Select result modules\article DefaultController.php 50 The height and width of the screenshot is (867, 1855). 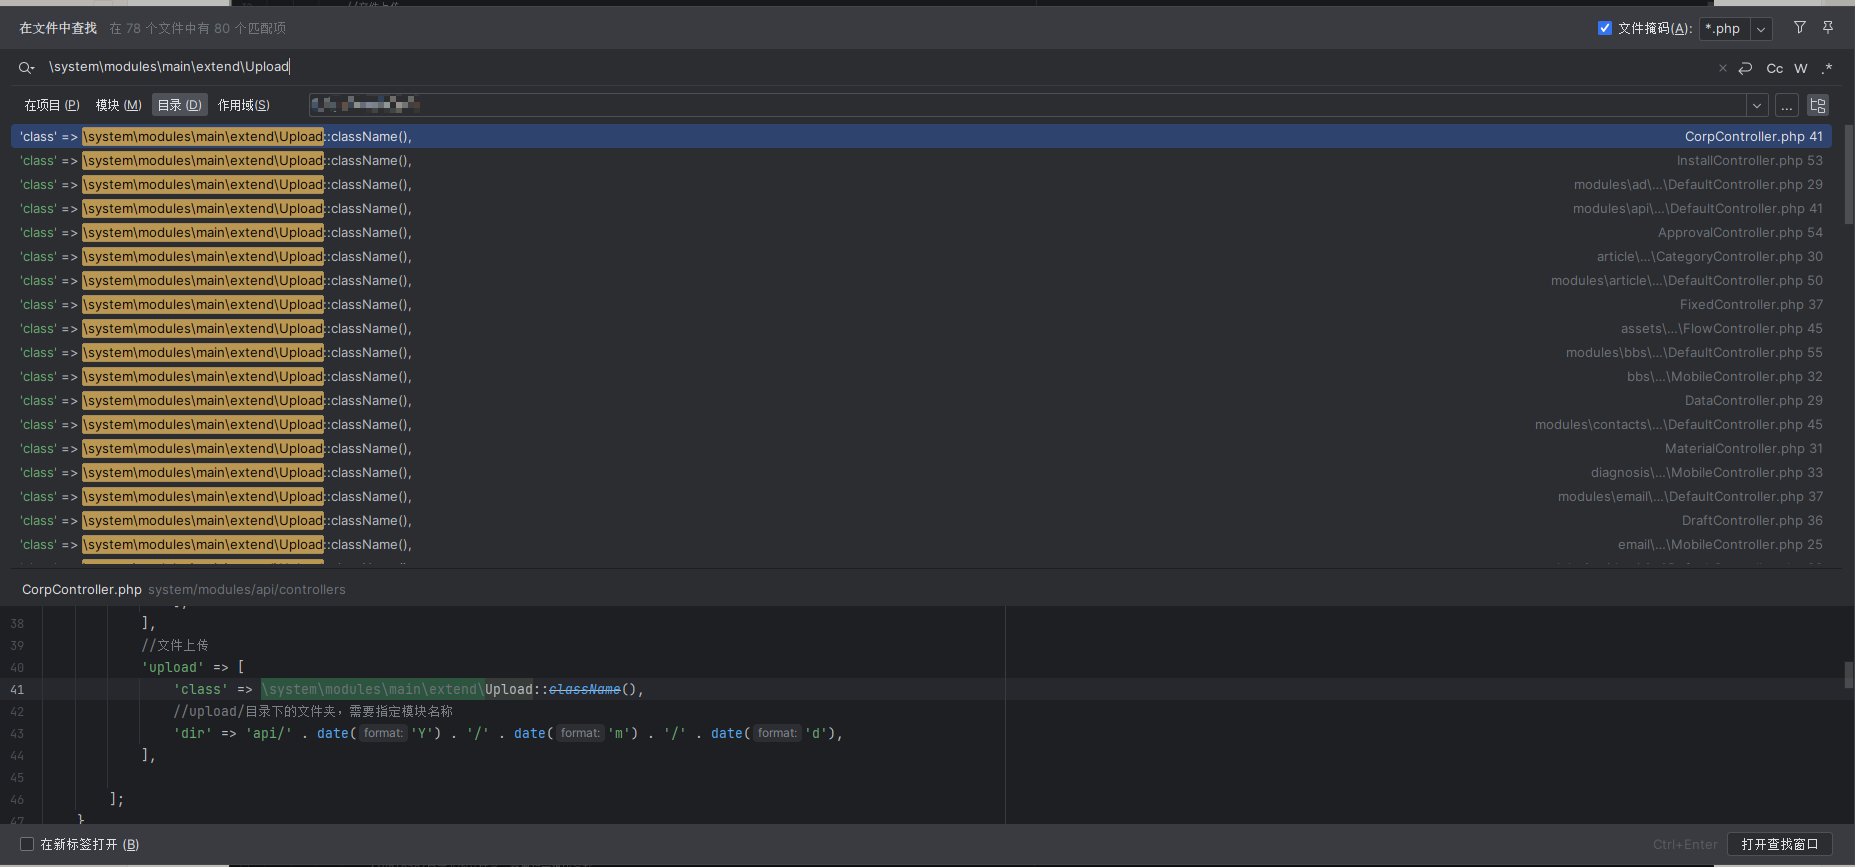coord(921,280)
